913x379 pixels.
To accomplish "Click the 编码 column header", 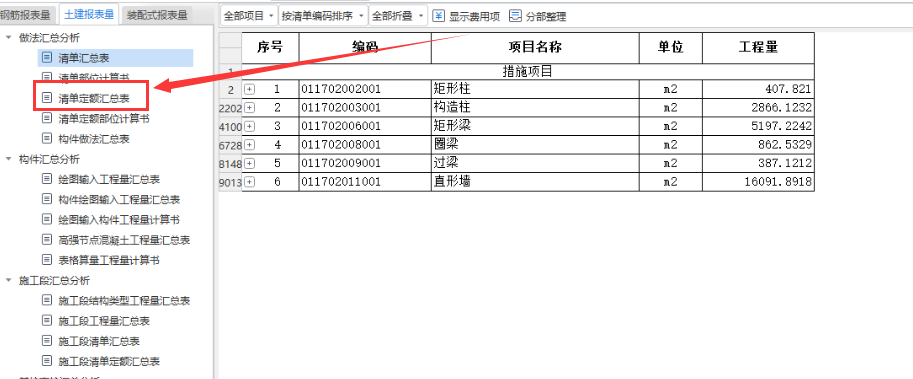I will [365, 48].
